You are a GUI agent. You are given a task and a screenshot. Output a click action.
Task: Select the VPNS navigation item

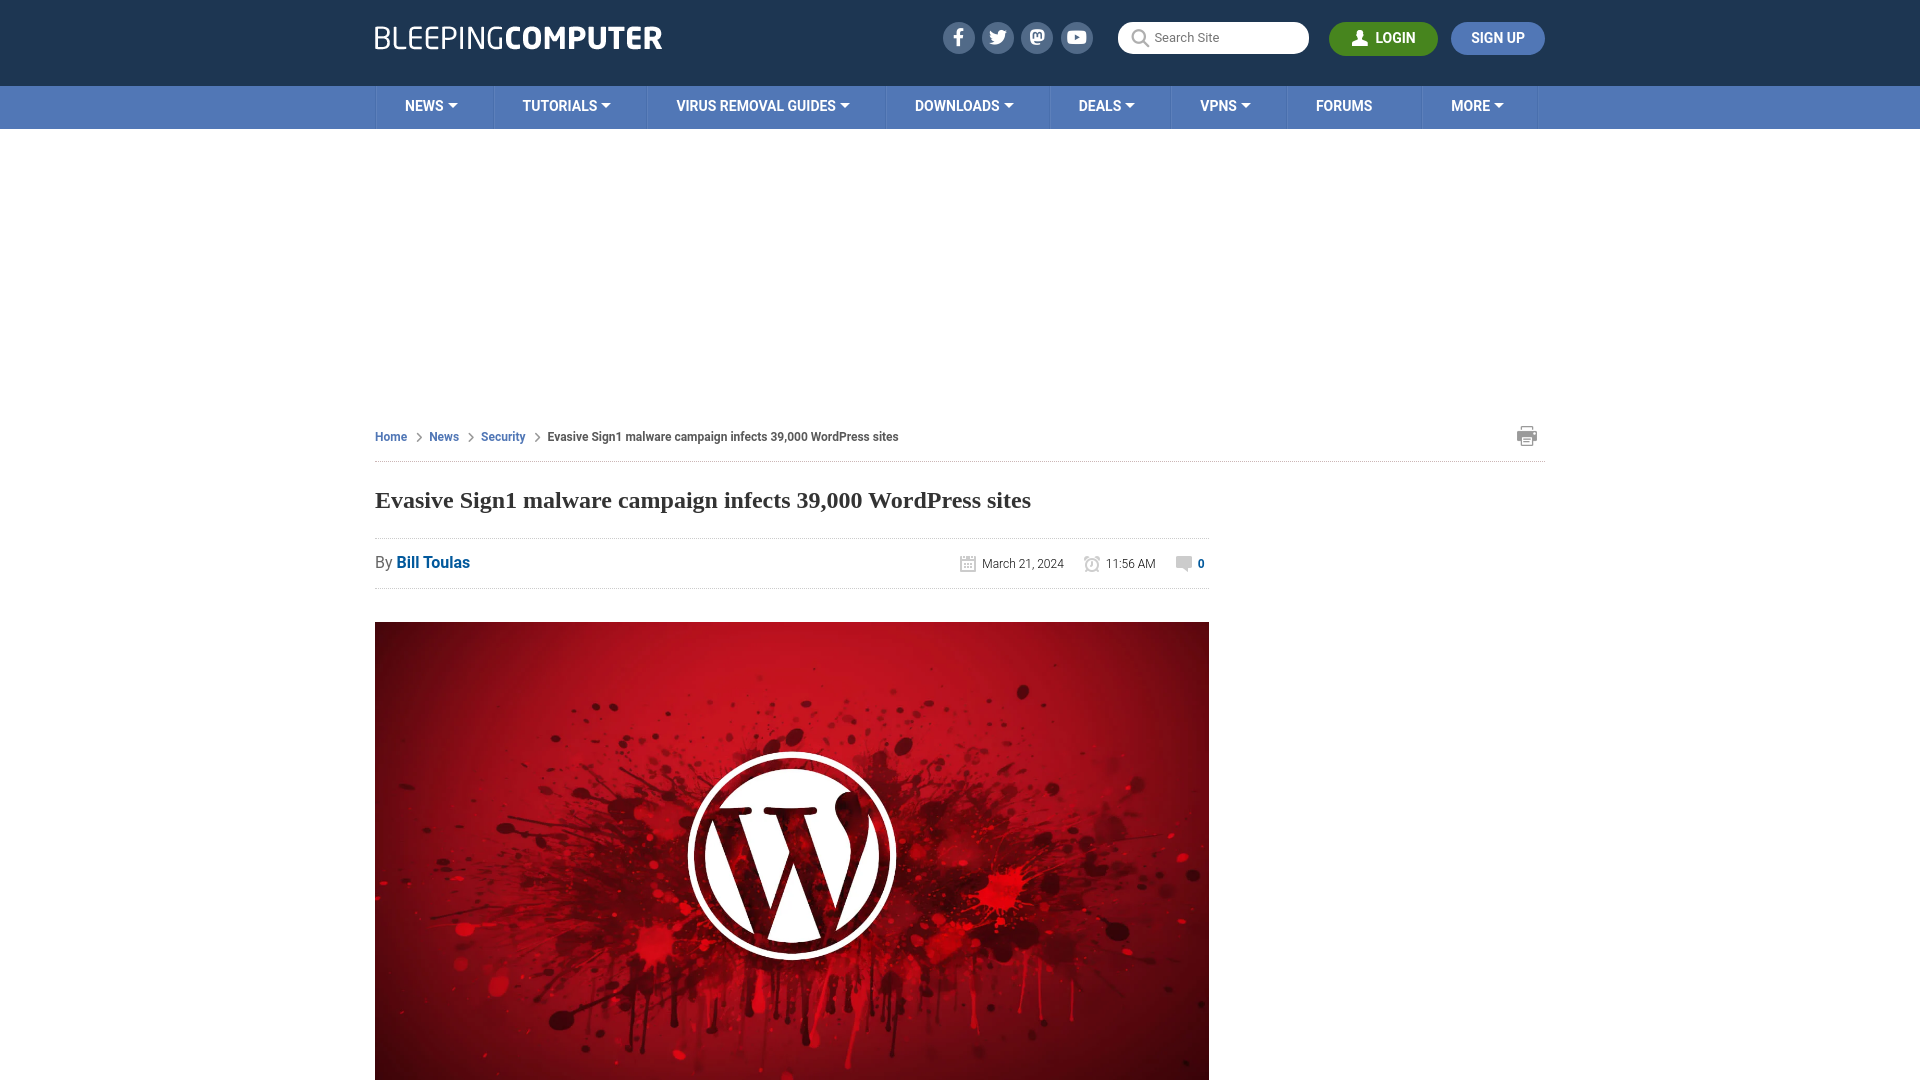1224,105
